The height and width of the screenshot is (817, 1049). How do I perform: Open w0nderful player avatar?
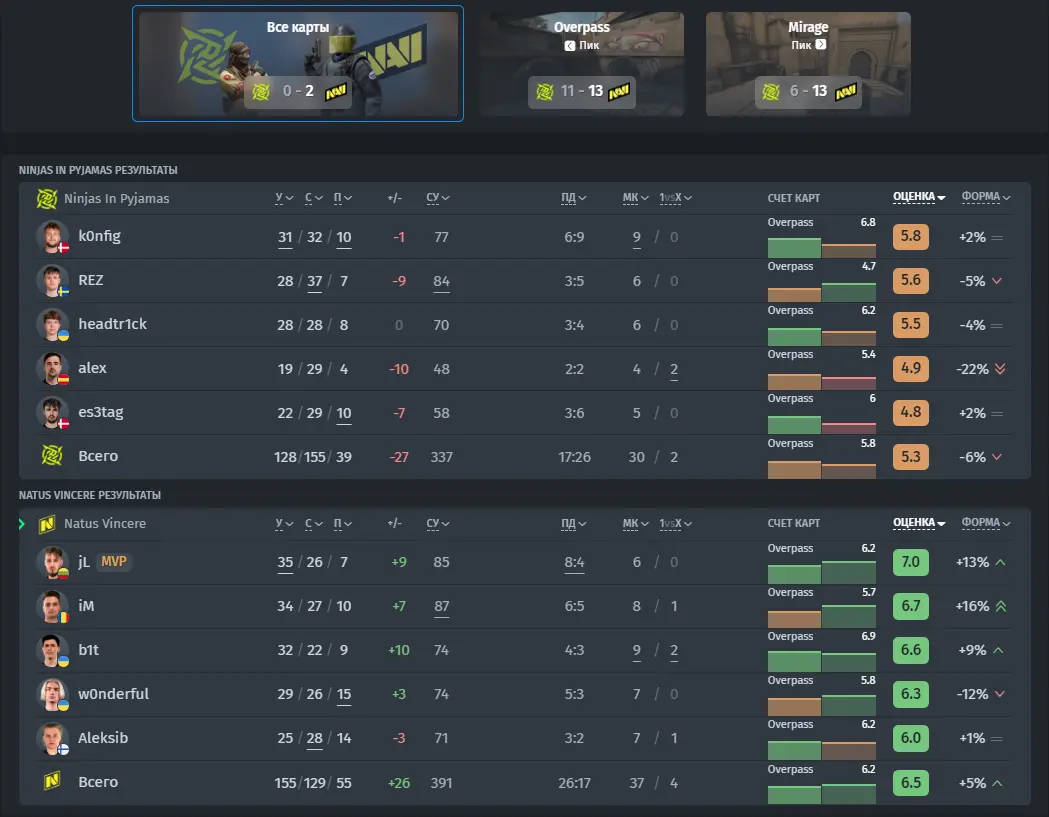point(52,695)
